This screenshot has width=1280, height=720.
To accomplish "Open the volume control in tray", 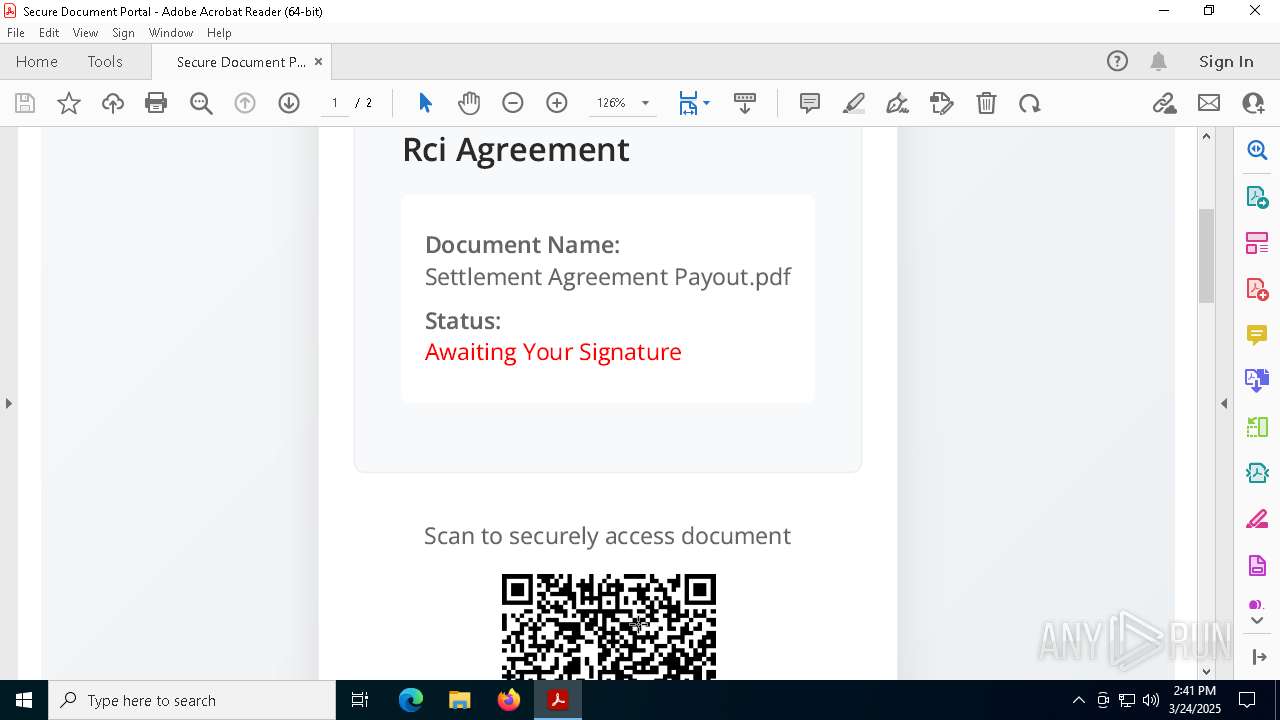I will [1151, 700].
